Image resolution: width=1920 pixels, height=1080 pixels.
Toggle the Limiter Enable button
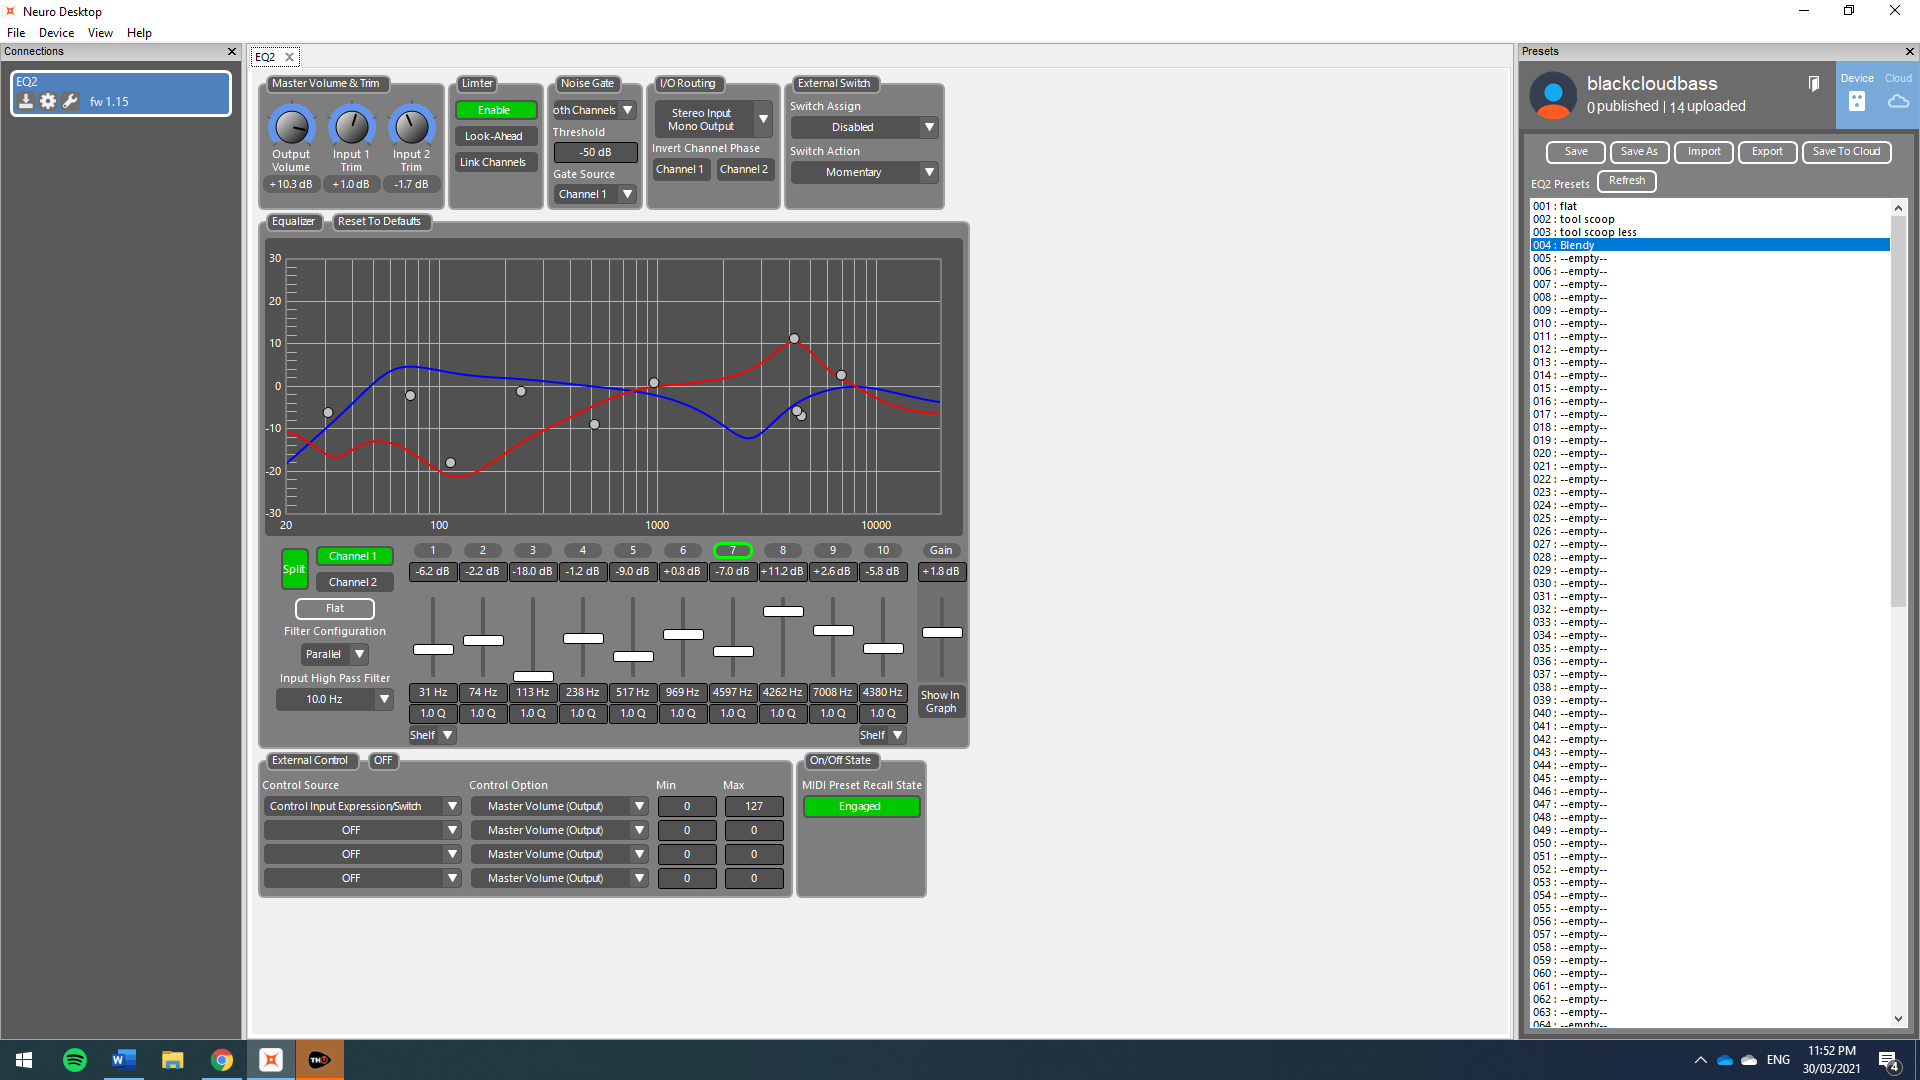coord(495,110)
